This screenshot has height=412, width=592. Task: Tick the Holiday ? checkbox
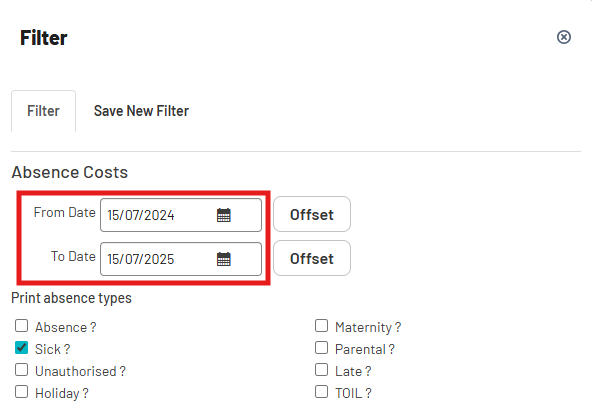click(22, 392)
